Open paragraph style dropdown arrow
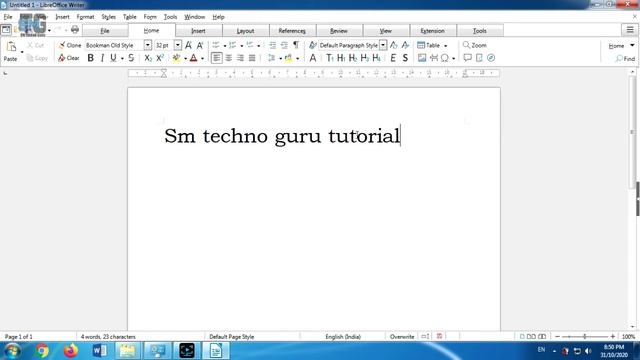Image resolution: width=640 pixels, height=360 pixels. [x=383, y=45]
